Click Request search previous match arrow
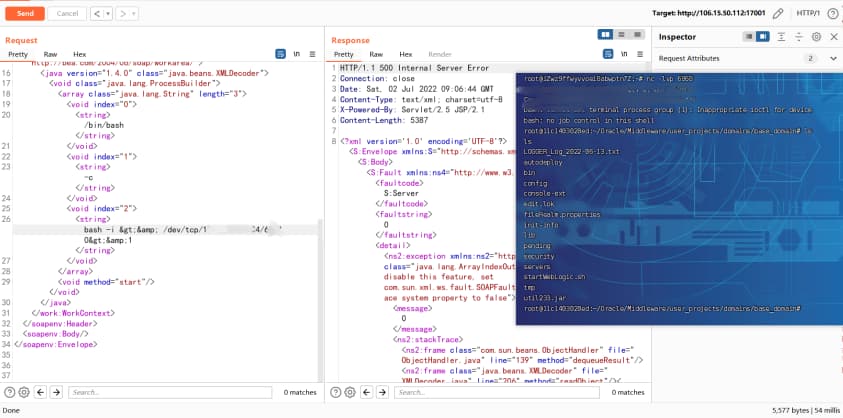The width and height of the screenshot is (843, 418). 41,392
